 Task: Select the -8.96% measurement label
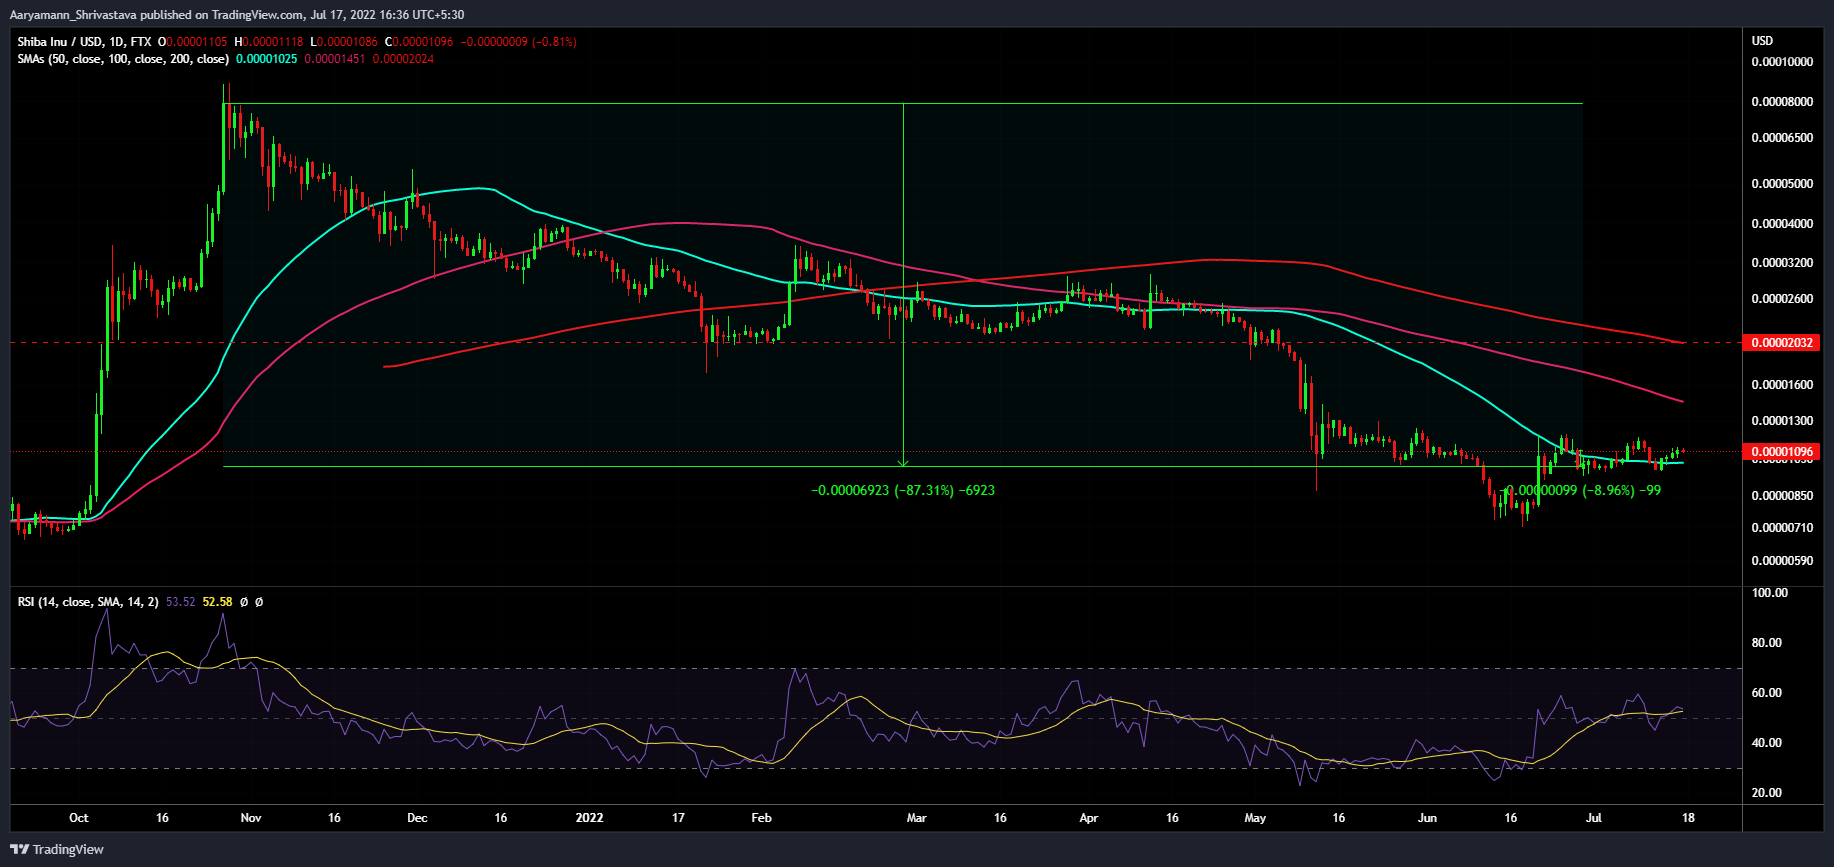pyautogui.click(x=1583, y=491)
